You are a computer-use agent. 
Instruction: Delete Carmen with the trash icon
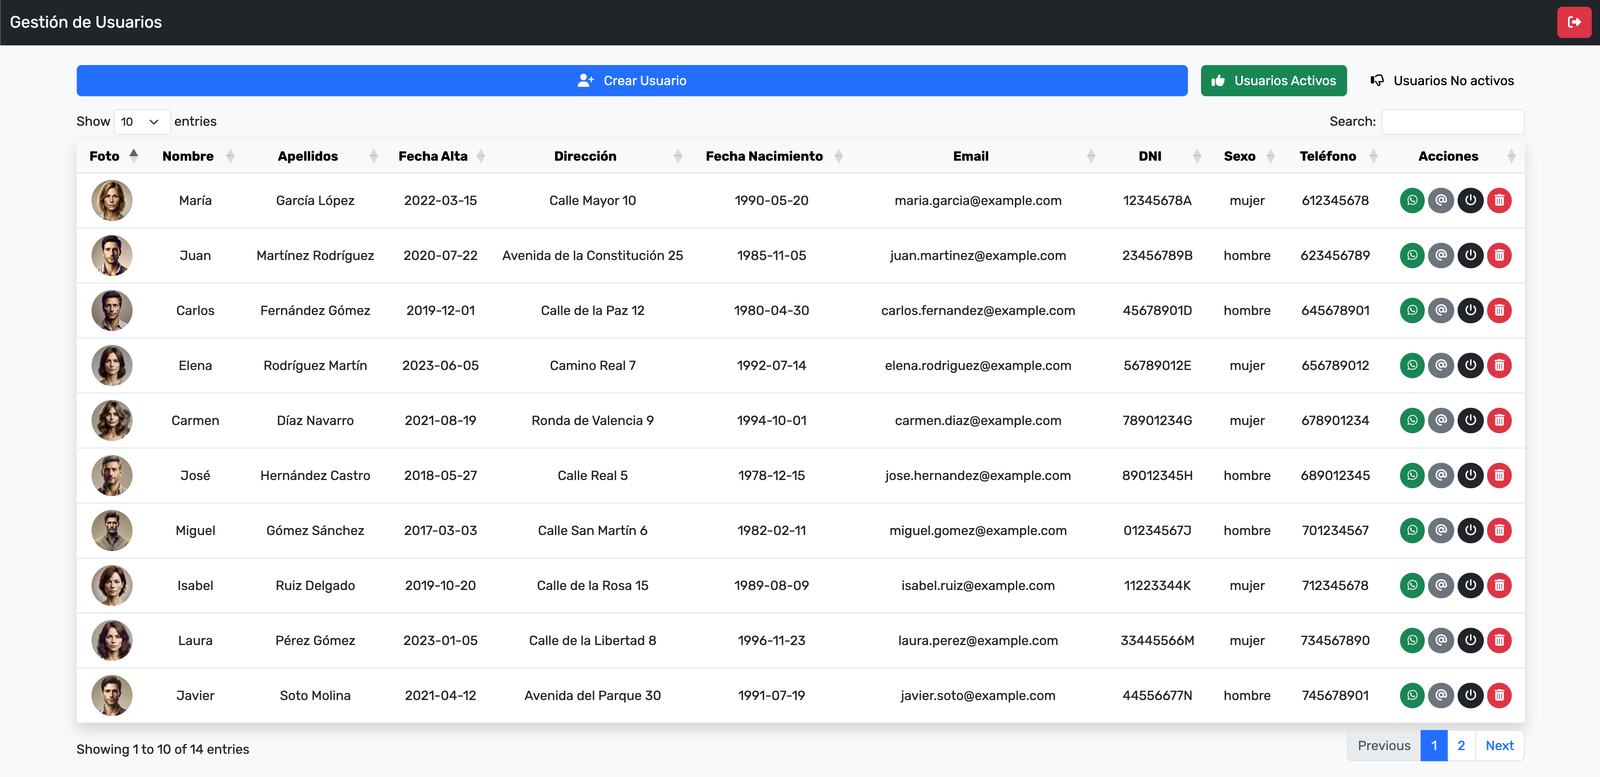pos(1499,420)
